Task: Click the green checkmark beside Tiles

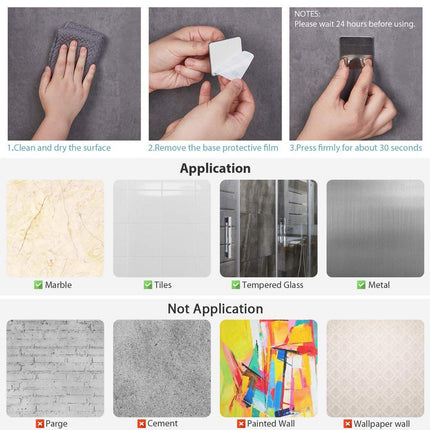Action: click(x=148, y=285)
